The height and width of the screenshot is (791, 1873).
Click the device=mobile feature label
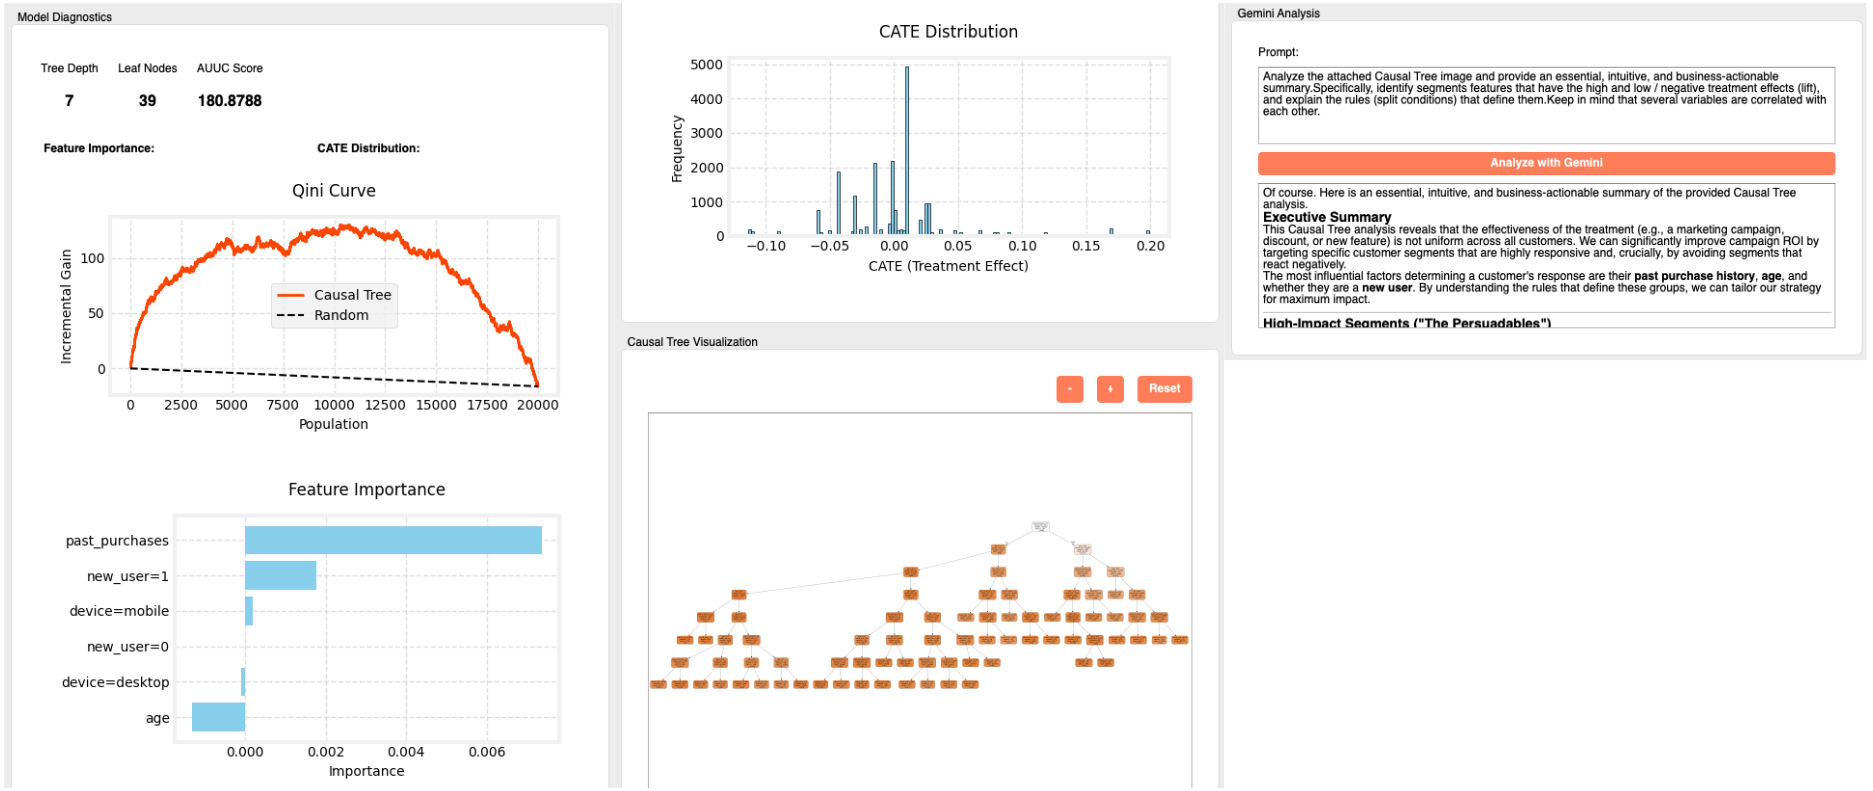119,611
